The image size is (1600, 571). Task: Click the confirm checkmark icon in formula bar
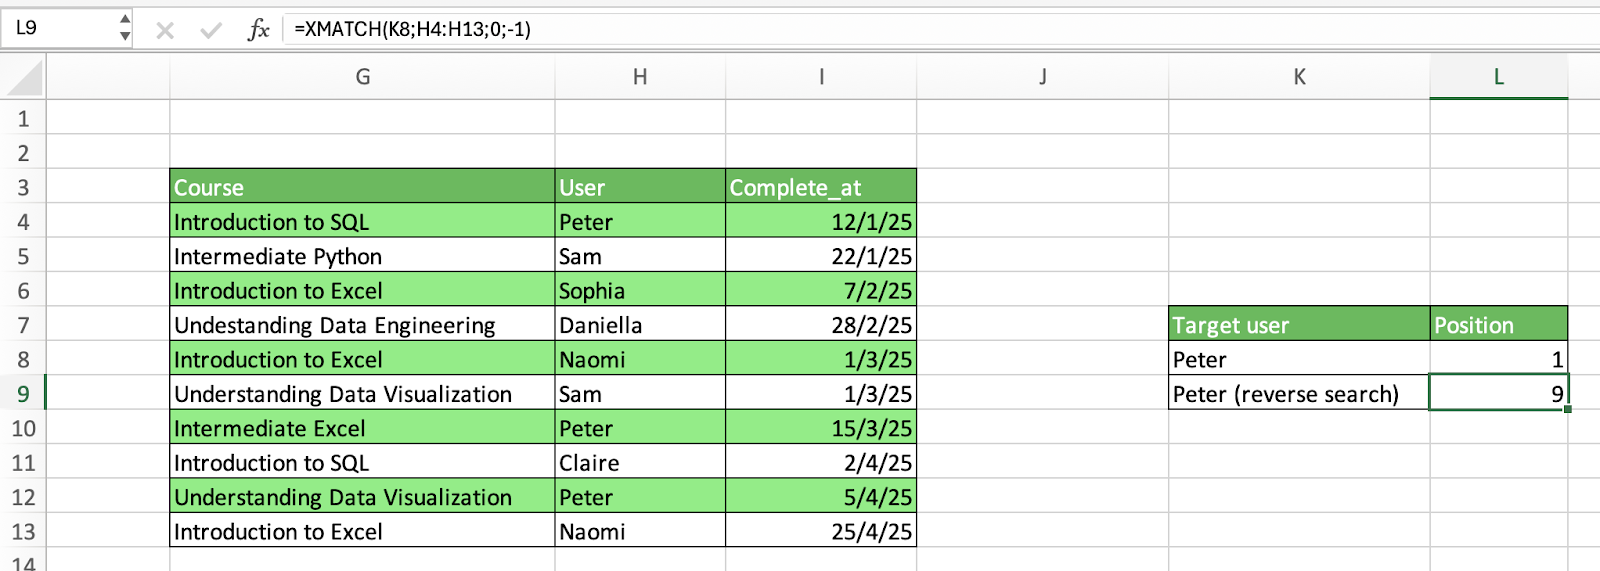point(211,30)
